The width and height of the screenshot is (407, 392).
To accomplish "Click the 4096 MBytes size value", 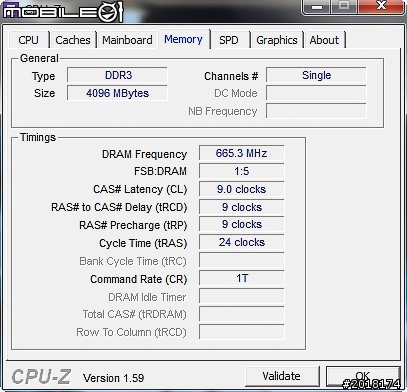I will click(x=117, y=93).
